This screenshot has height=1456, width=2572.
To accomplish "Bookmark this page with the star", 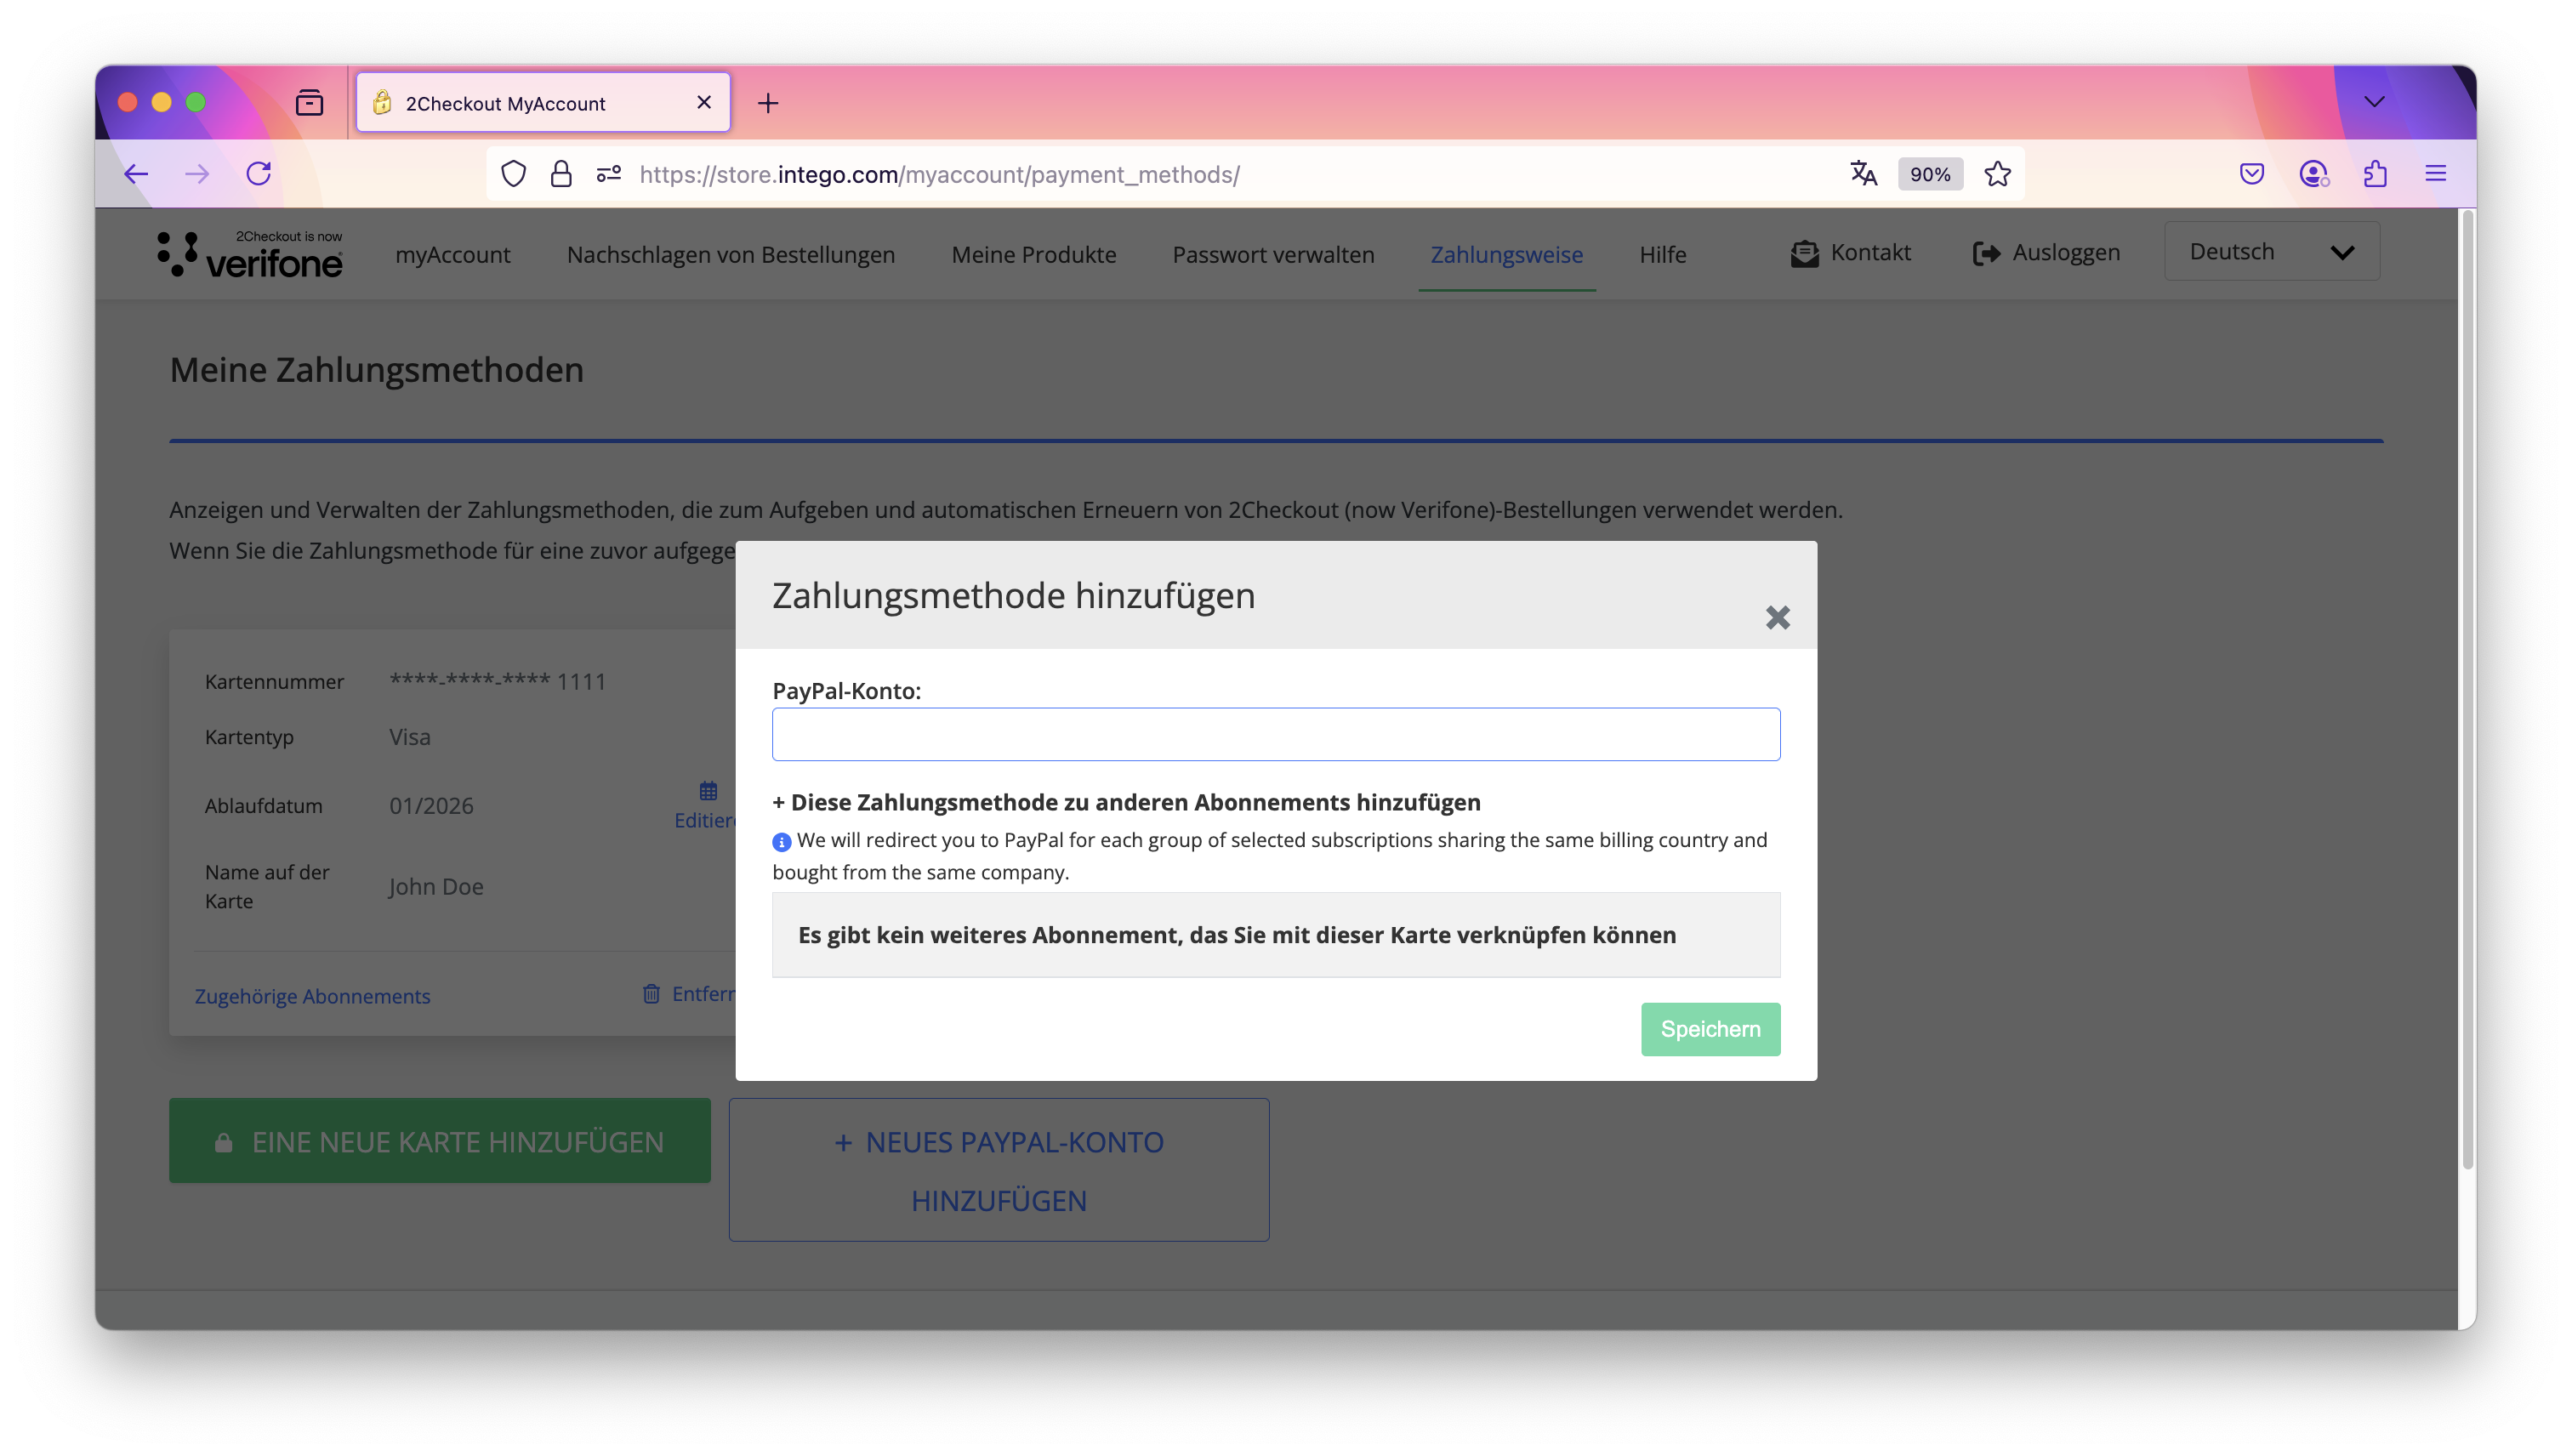I will (1997, 174).
